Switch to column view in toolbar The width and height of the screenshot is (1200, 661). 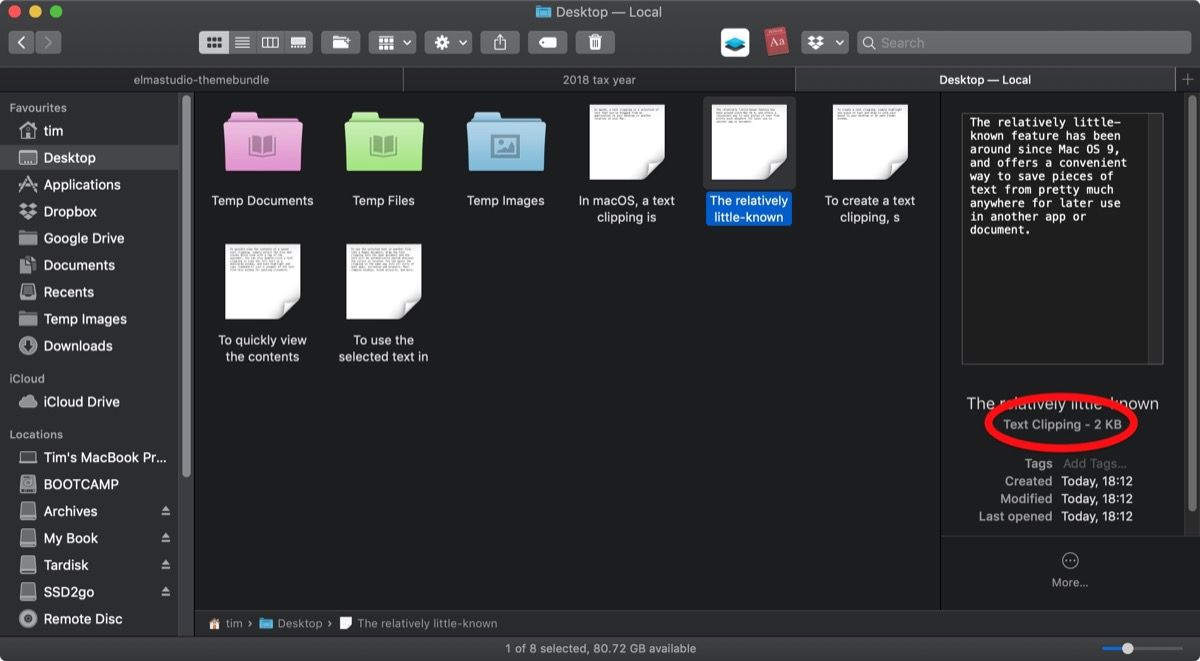tap(270, 42)
